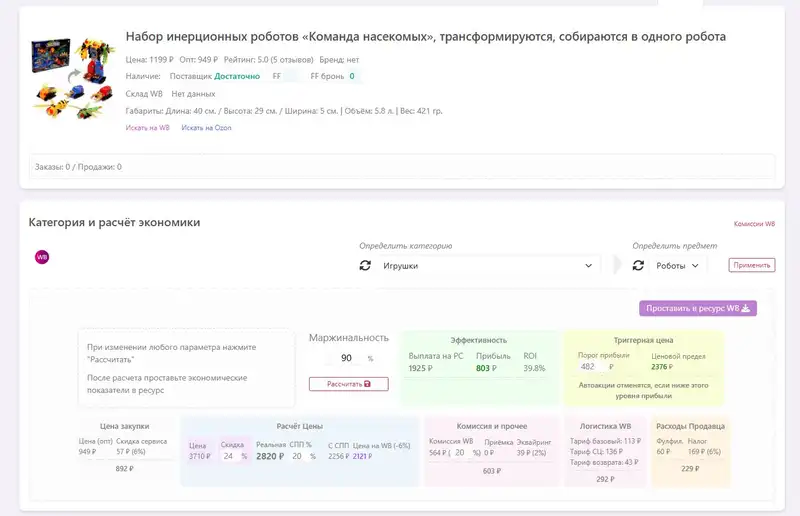Click the Выплата на РС value 1925 ₽
Image resolution: width=800 pixels, height=516 pixels.
pyautogui.click(x=420, y=368)
